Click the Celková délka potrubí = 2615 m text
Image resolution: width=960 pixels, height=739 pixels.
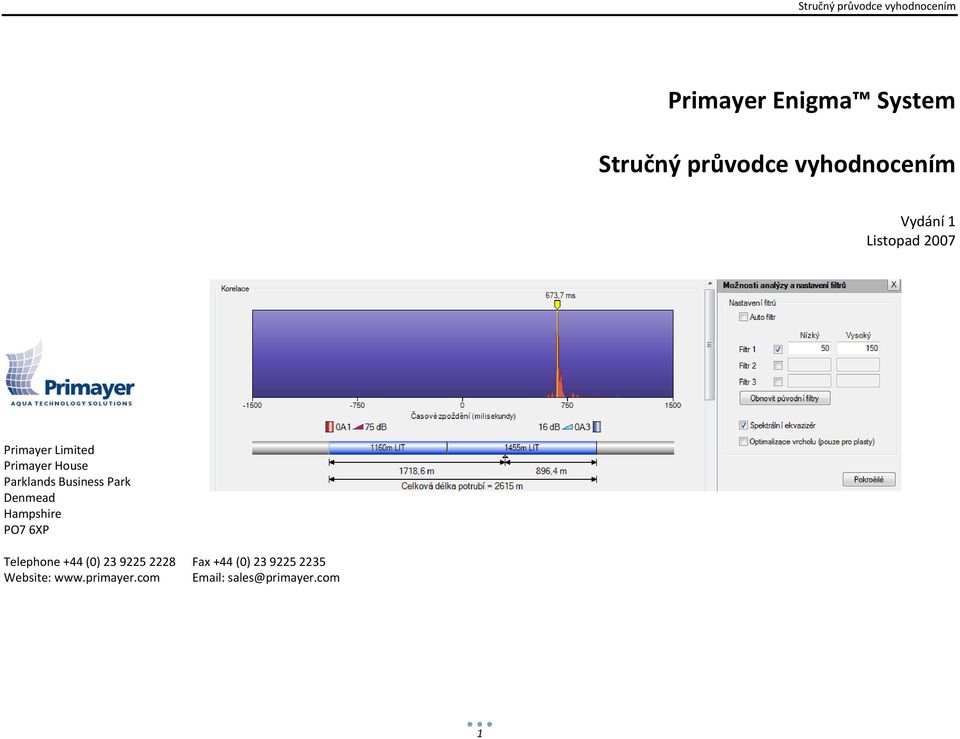tap(462, 486)
